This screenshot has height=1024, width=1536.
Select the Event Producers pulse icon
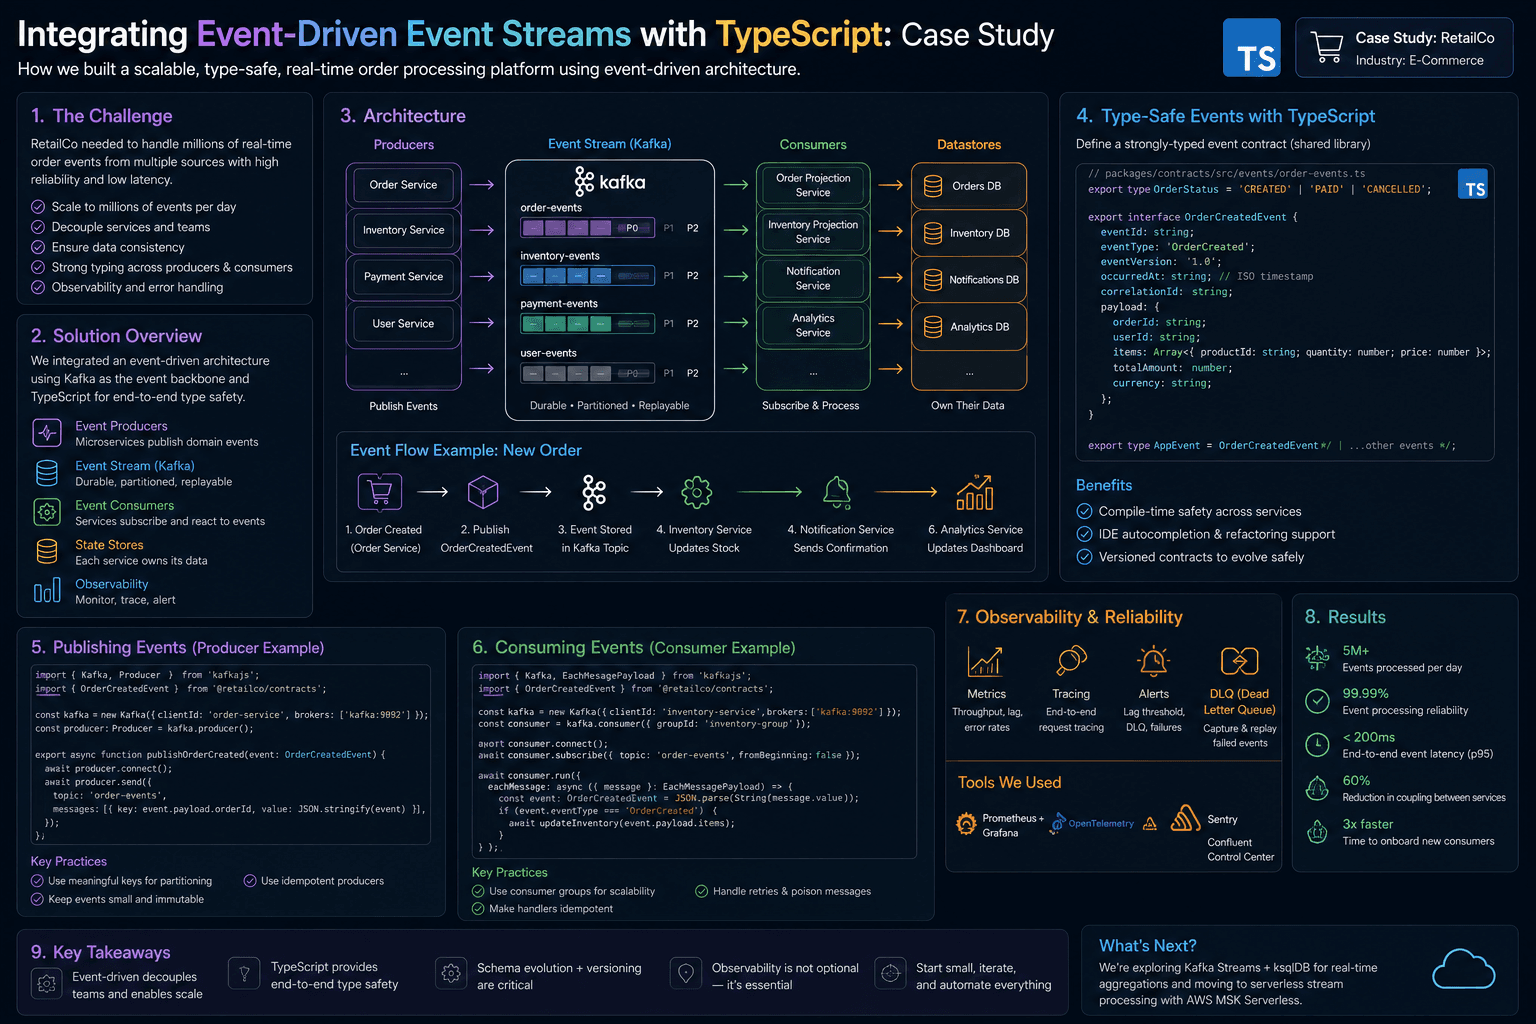click(47, 433)
